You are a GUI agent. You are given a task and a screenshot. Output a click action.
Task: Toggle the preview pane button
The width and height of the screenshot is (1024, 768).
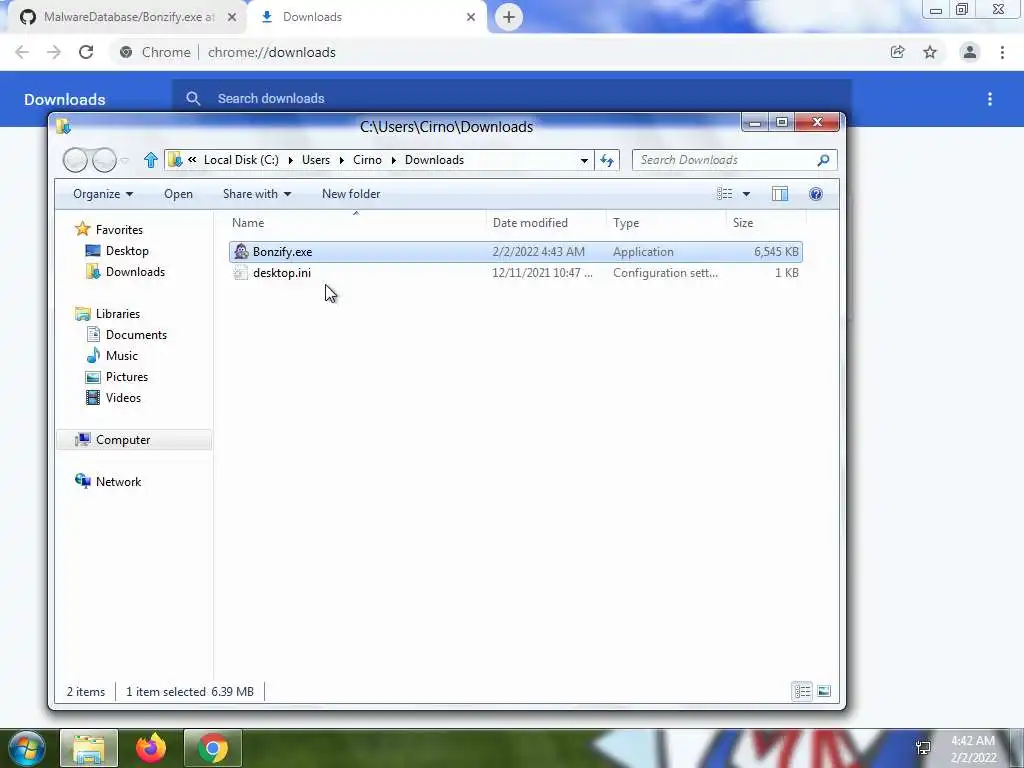tap(780, 194)
